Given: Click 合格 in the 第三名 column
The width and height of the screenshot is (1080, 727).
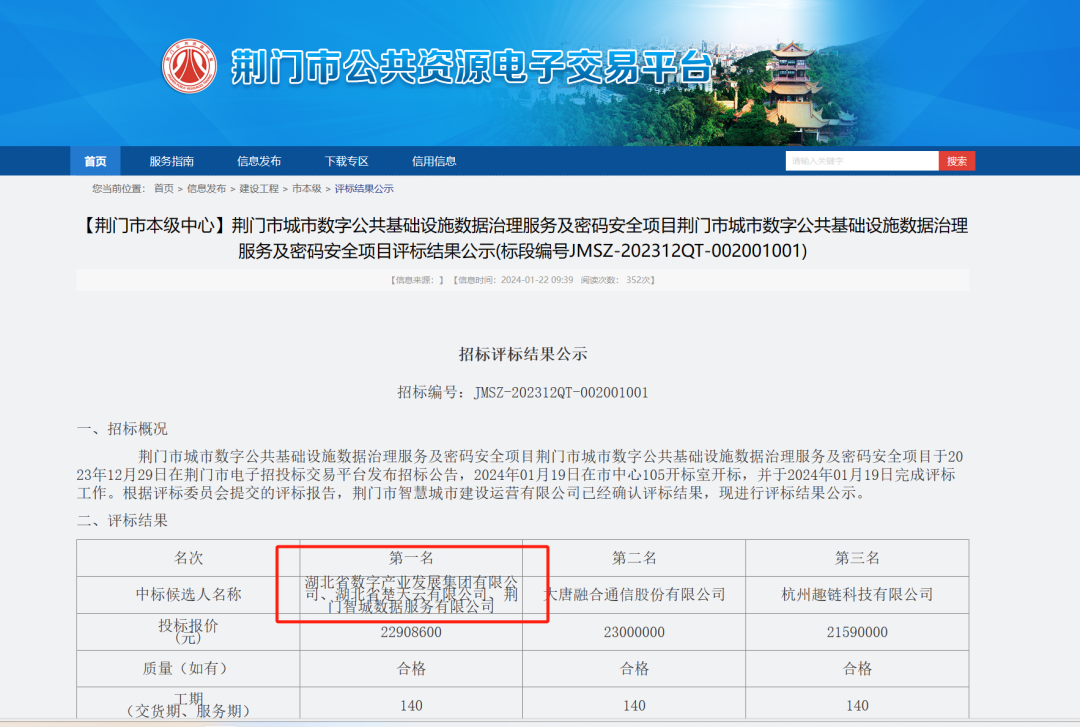Looking at the screenshot, I should [x=858, y=668].
